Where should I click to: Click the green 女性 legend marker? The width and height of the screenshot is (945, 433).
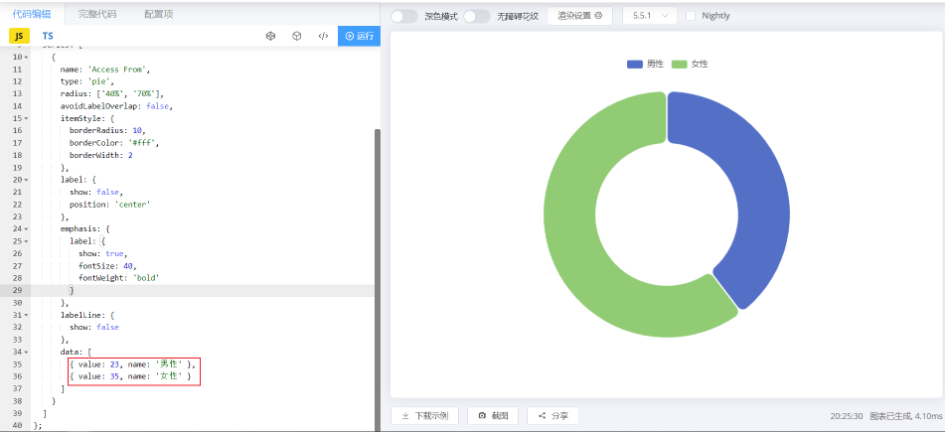pyautogui.click(x=679, y=64)
